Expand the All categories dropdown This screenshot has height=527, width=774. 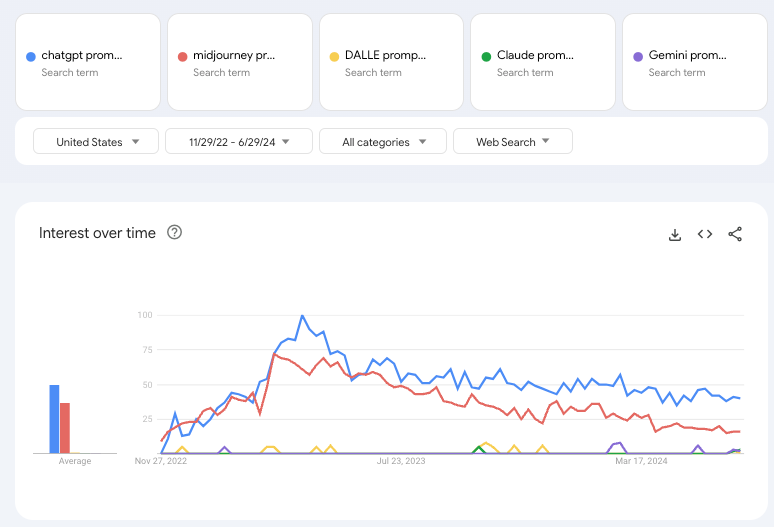coord(383,142)
